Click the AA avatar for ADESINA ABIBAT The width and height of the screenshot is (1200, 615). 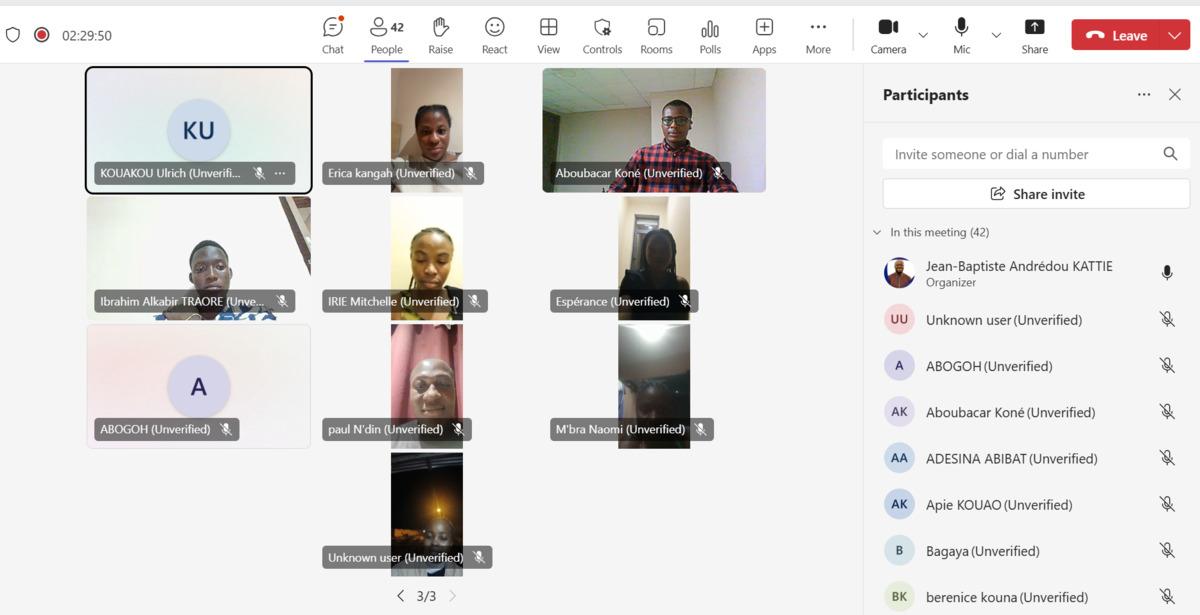tap(899, 458)
